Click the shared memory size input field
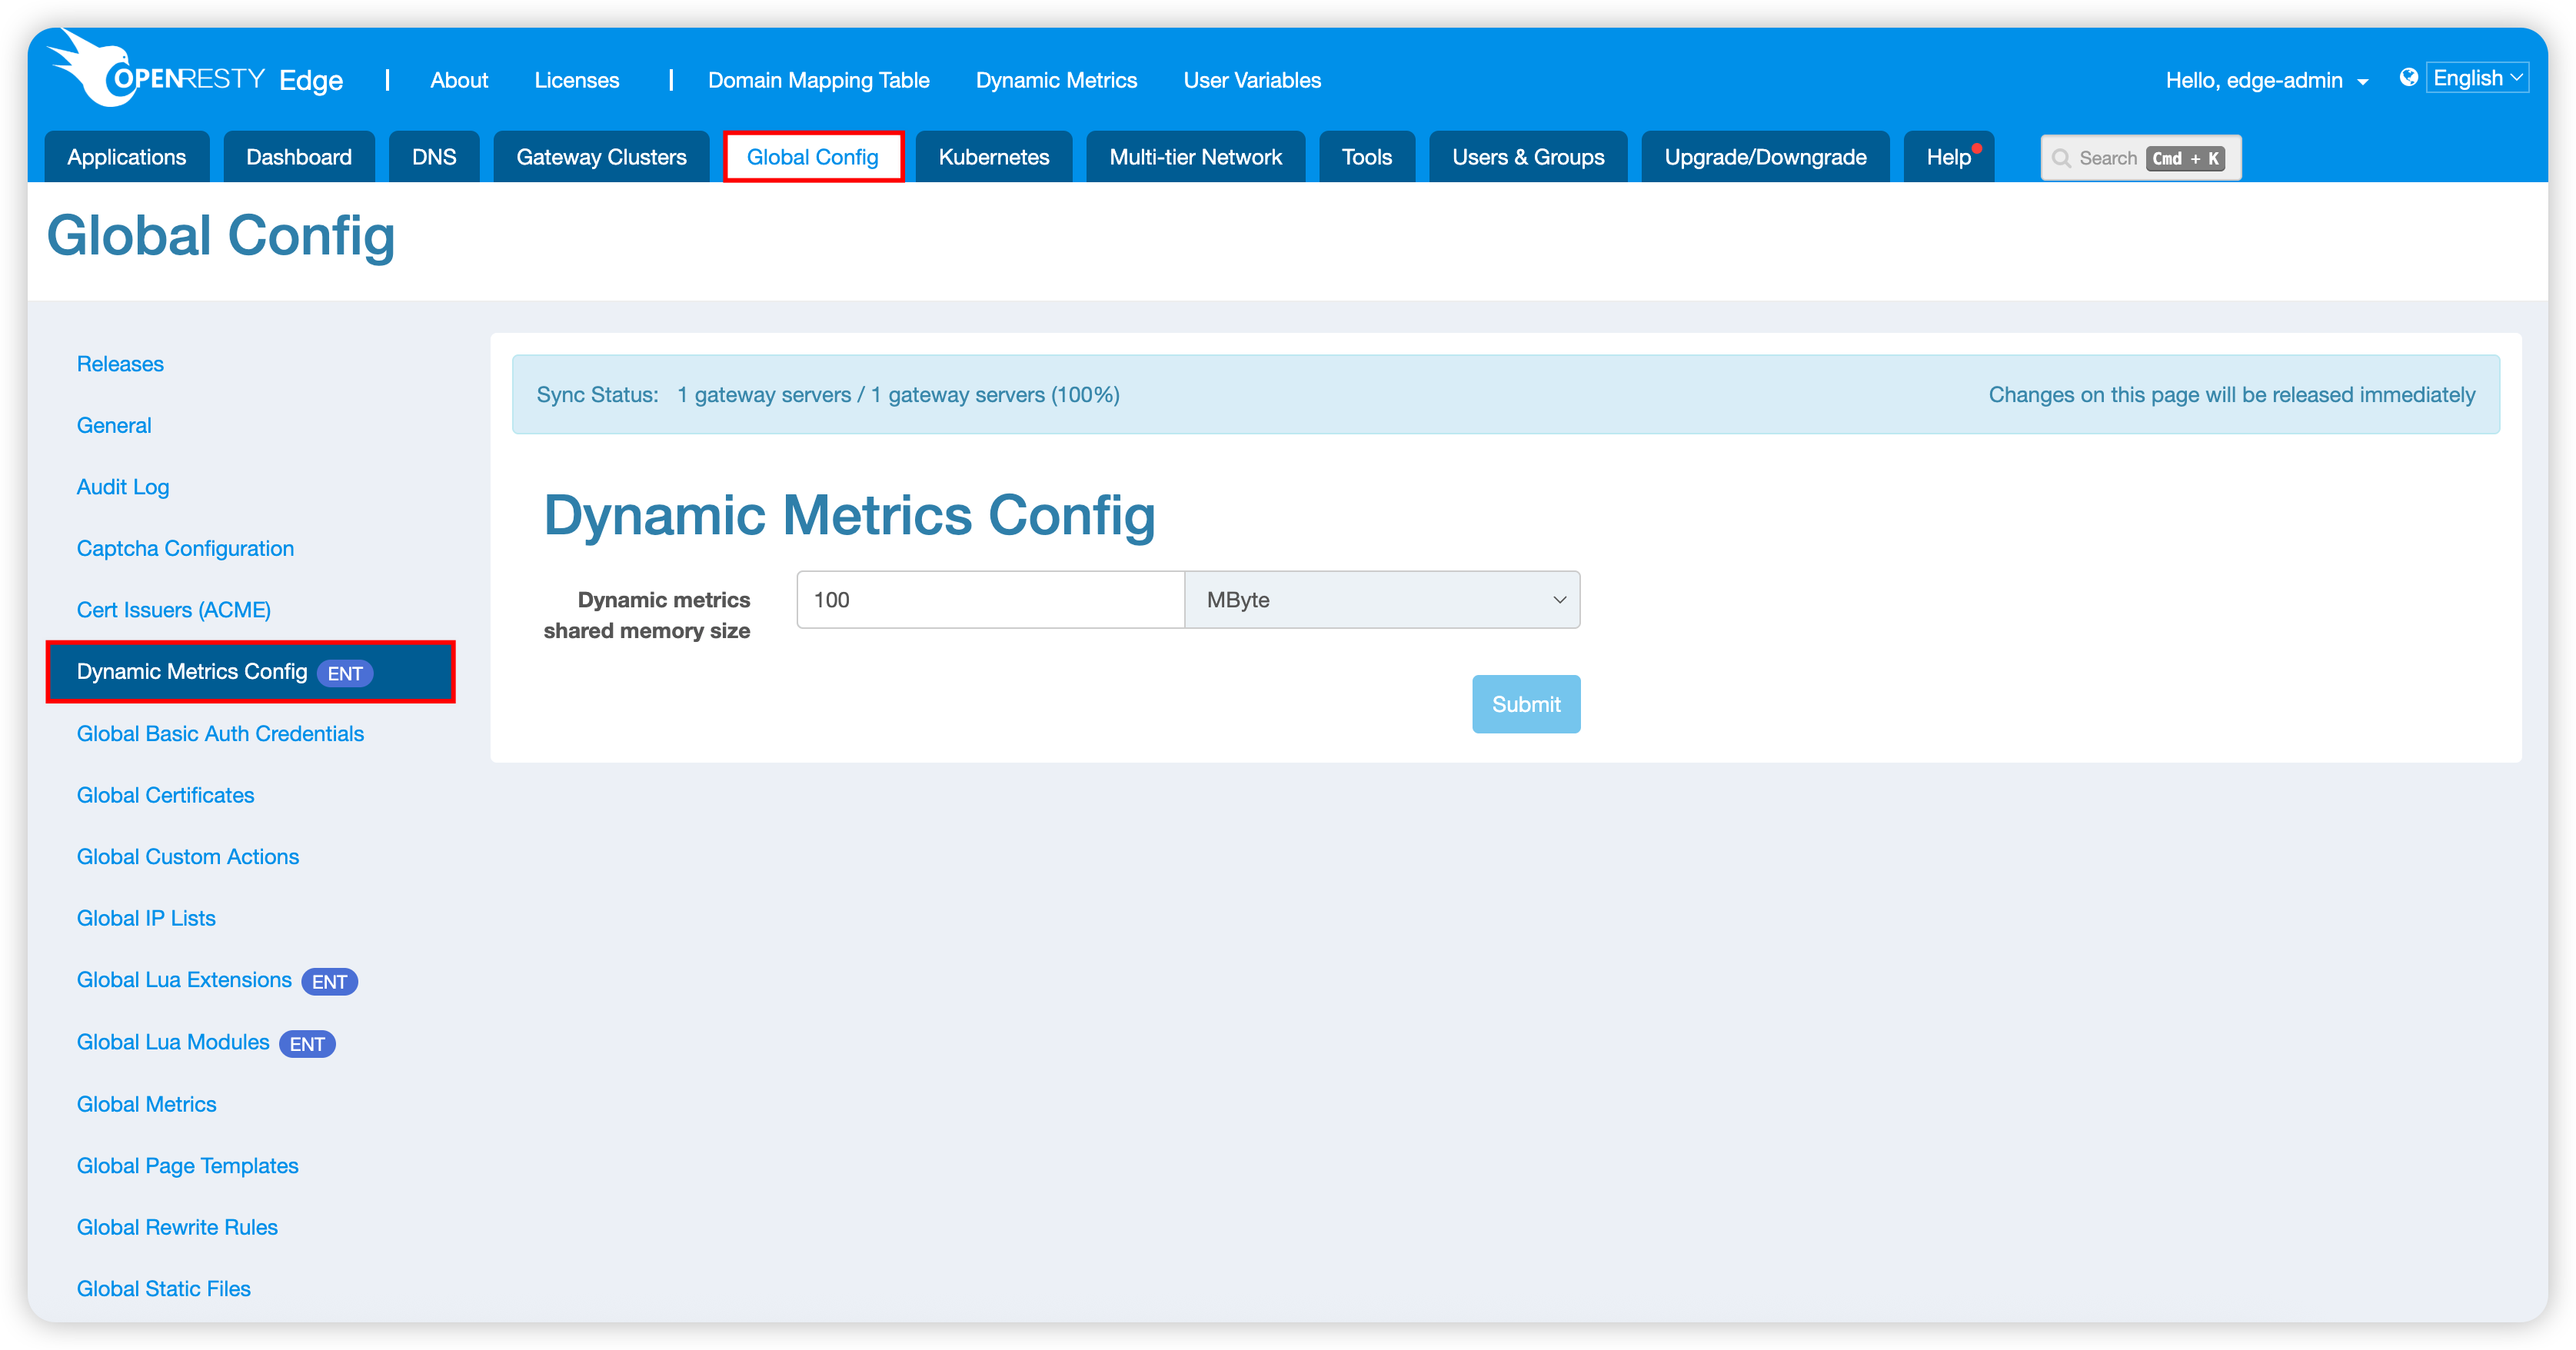Image resolution: width=2576 pixels, height=1350 pixels. (990, 600)
